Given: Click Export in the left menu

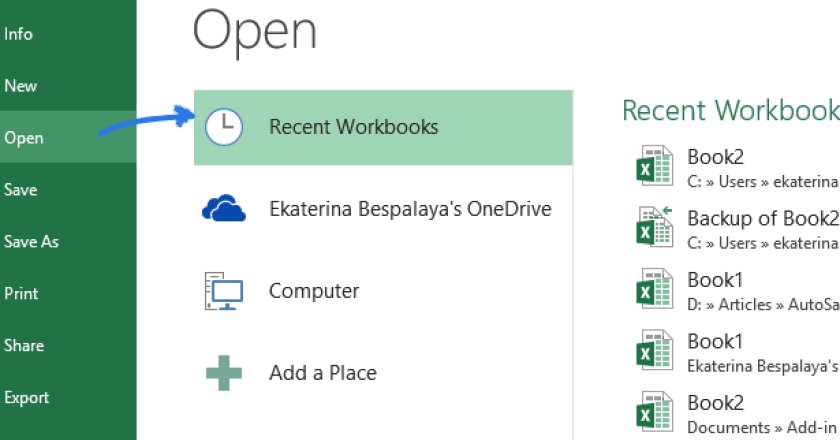Looking at the screenshot, I should click(x=27, y=398).
